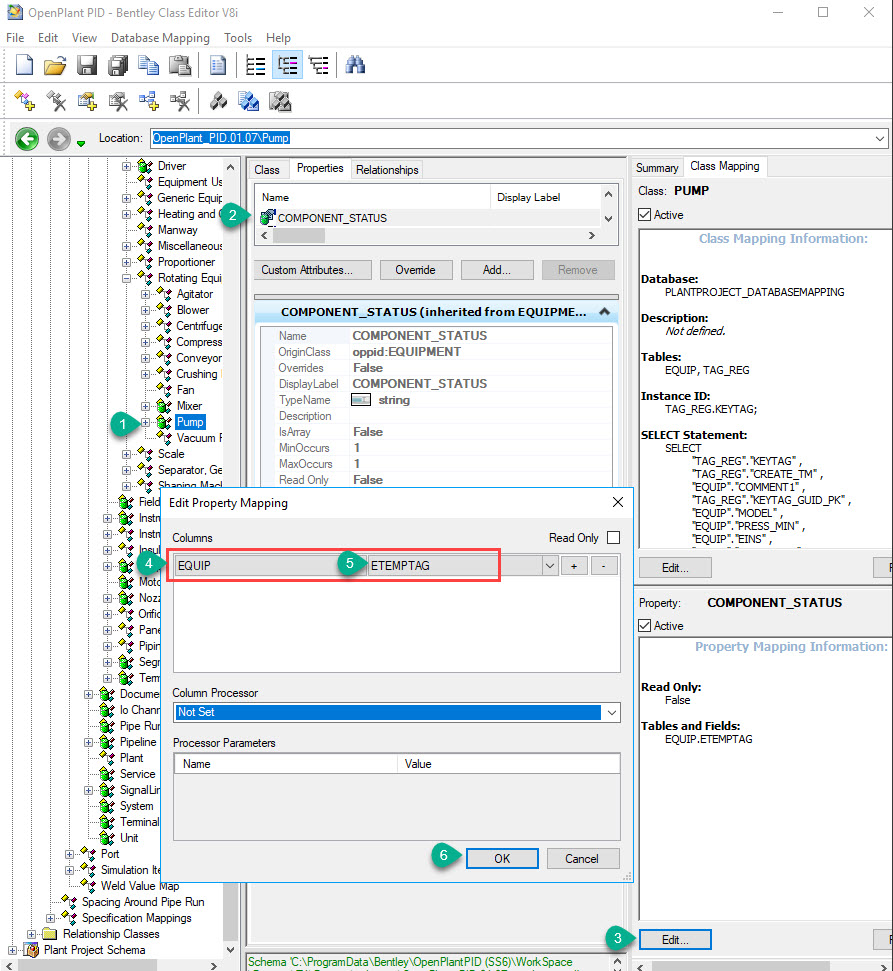
Task: Click the flat list view icon with blue line
Action: click(255, 65)
